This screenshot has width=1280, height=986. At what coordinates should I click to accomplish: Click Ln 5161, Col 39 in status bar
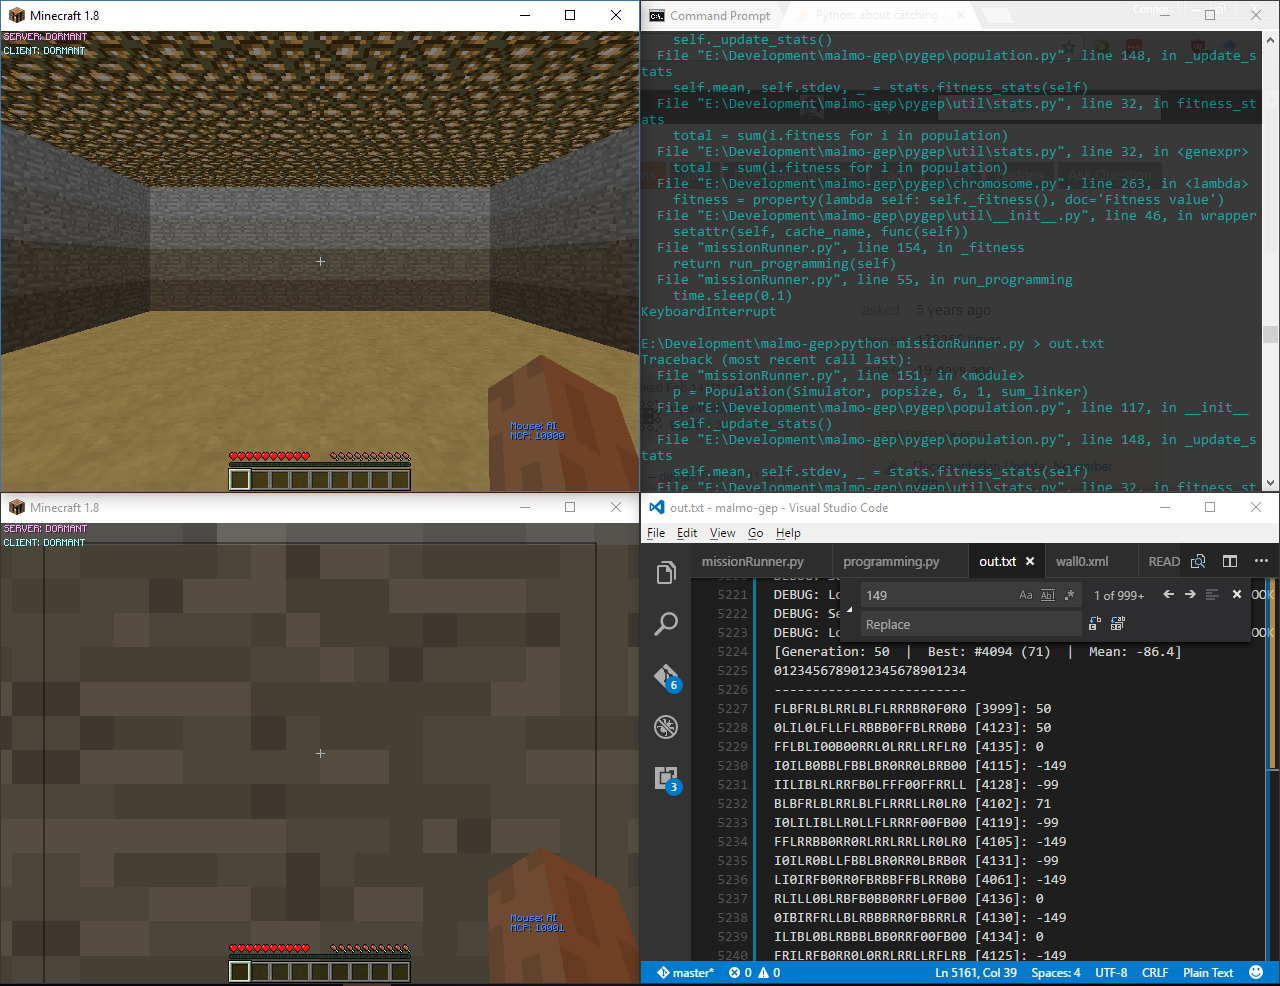click(x=976, y=972)
